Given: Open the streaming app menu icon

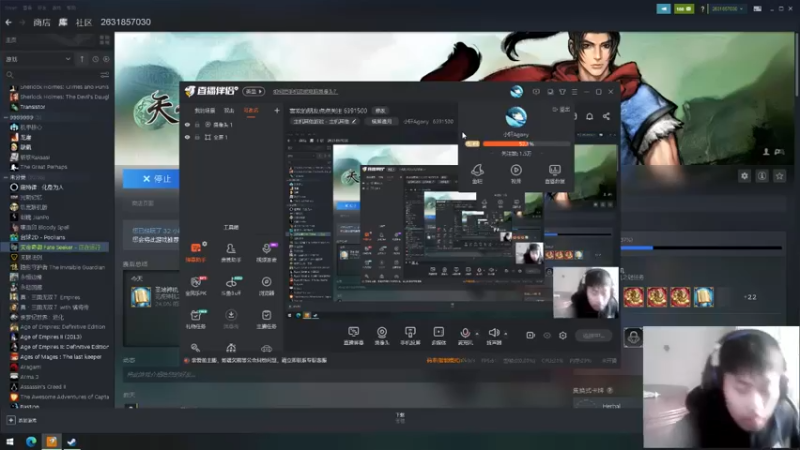Looking at the screenshot, I should click(x=574, y=92).
